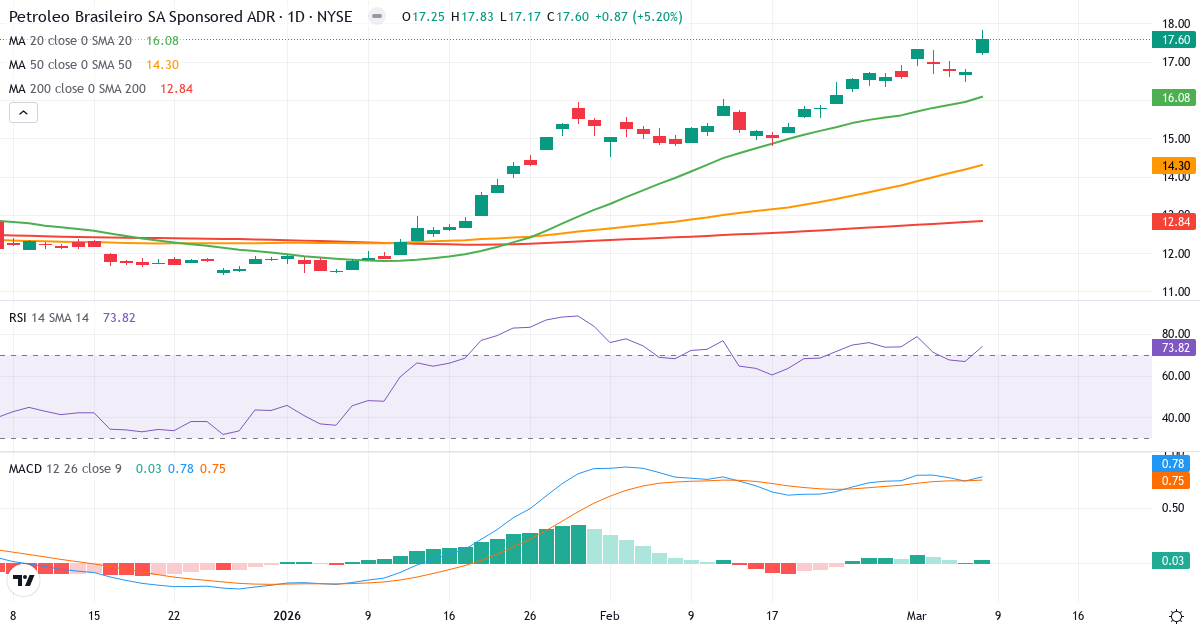Select the orange 14.30 price level marker
The image size is (1200, 630).
click(1172, 166)
